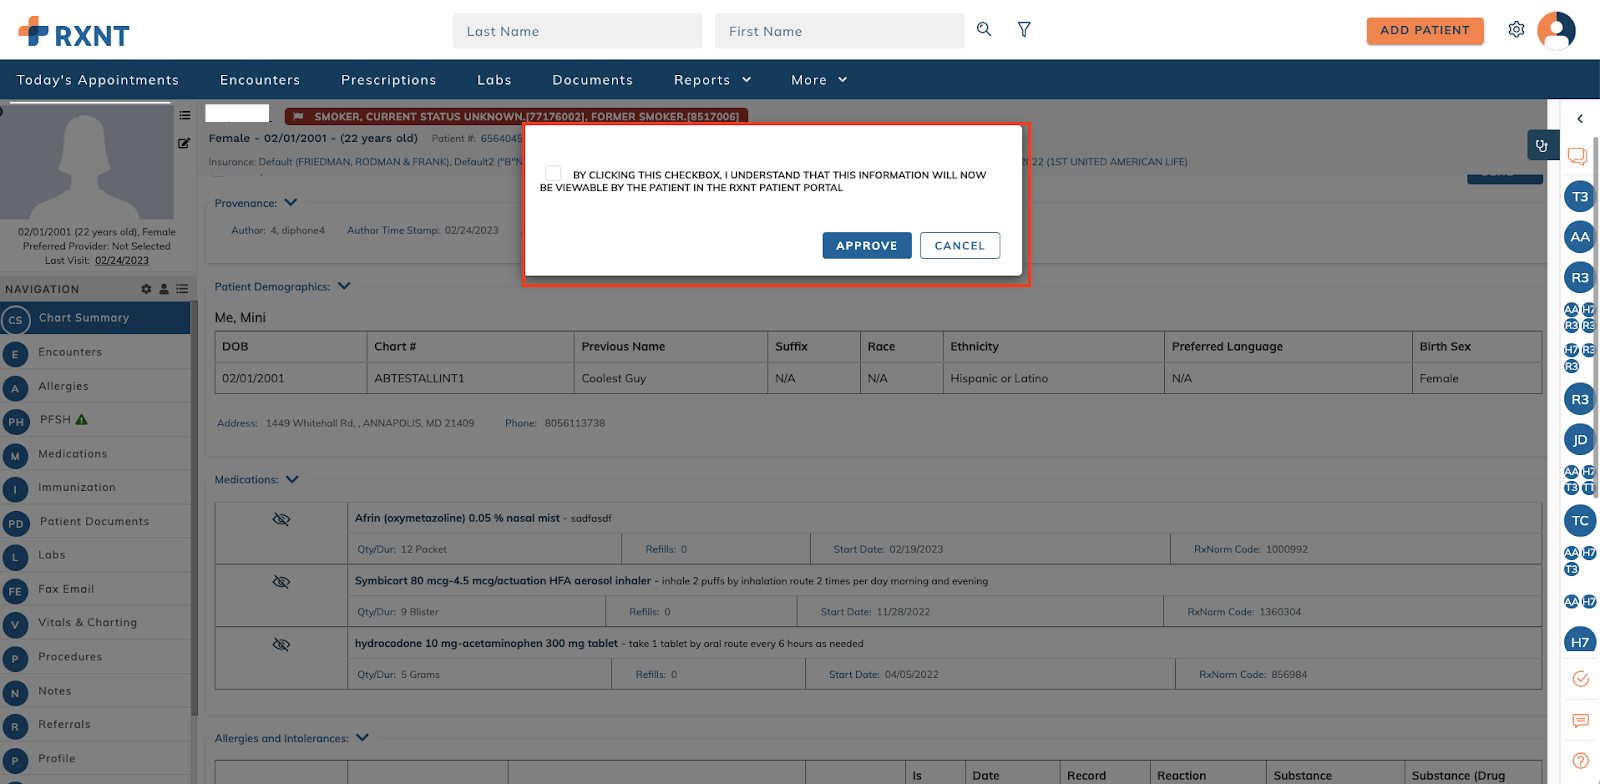Click the search magnifier icon

coord(984,30)
